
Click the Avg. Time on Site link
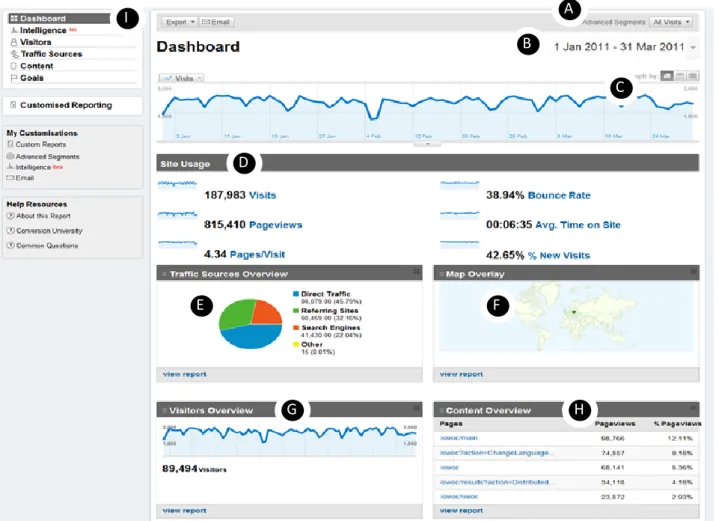point(578,225)
